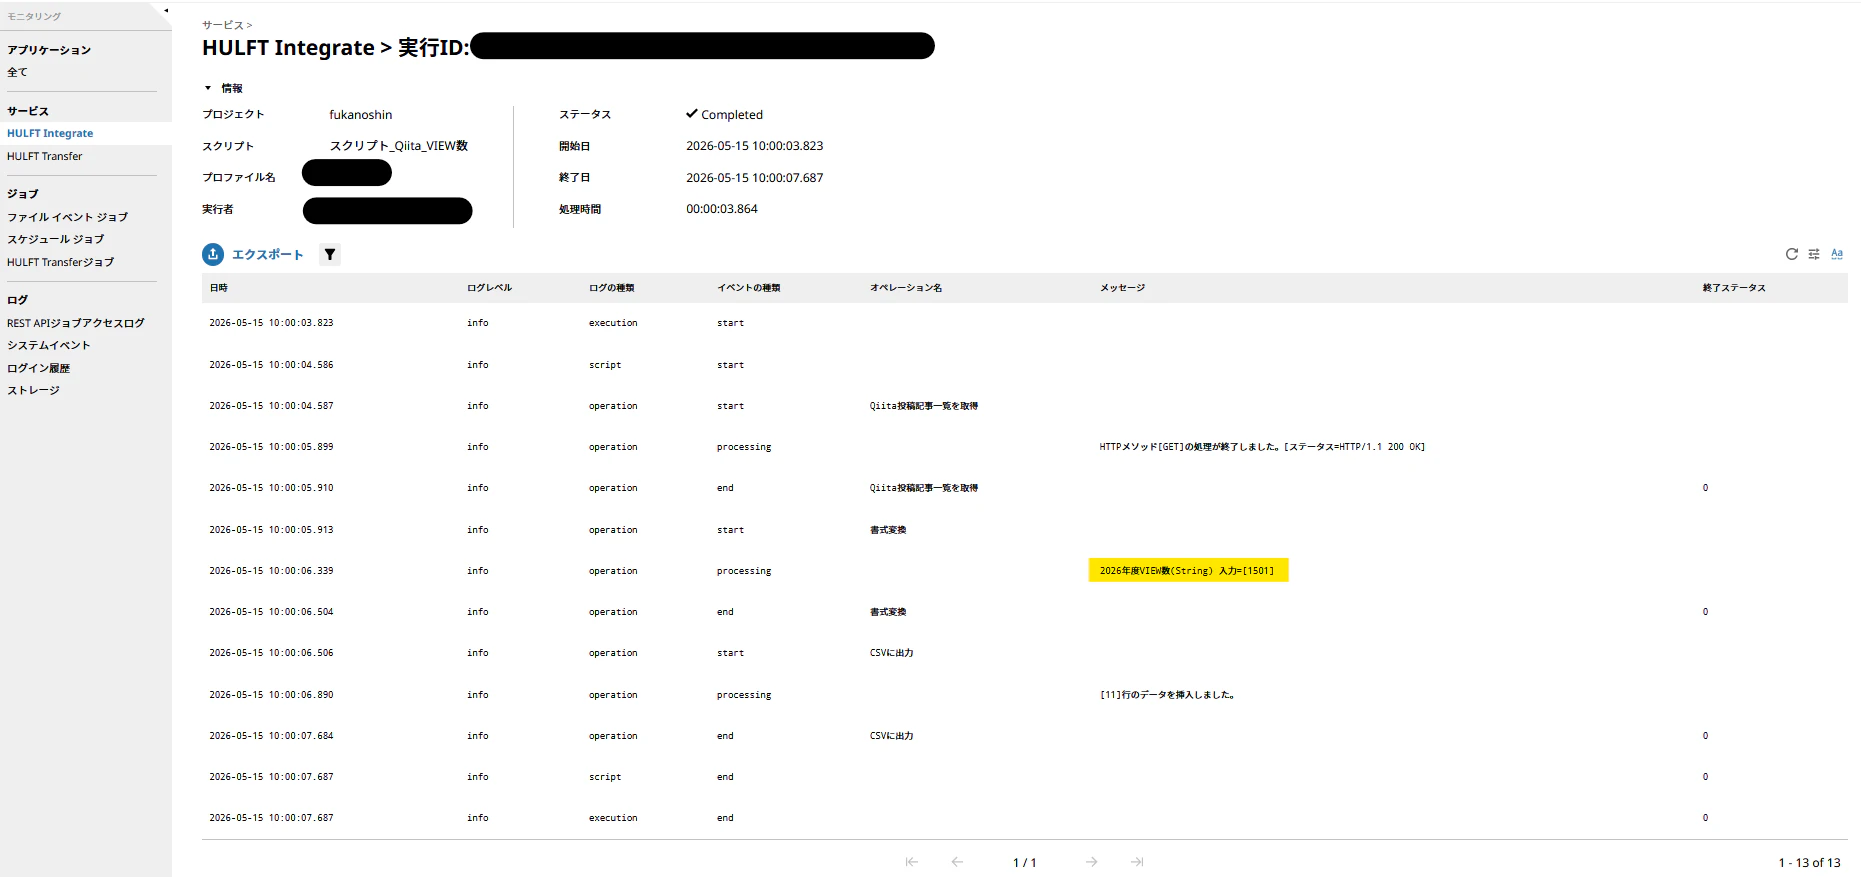This screenshot has width=1861, height=877.
Task: Go to the previous log page
Action: (957, 862)
